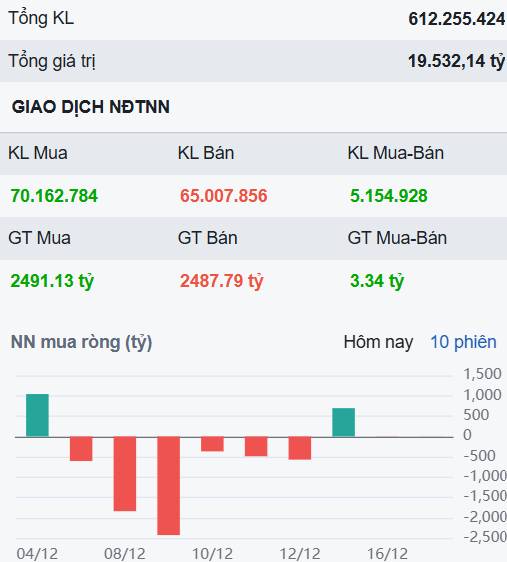This screenshot has width=507, height=562.
Task: Click the GT Mua column header
Action: [x=39, y=238]
